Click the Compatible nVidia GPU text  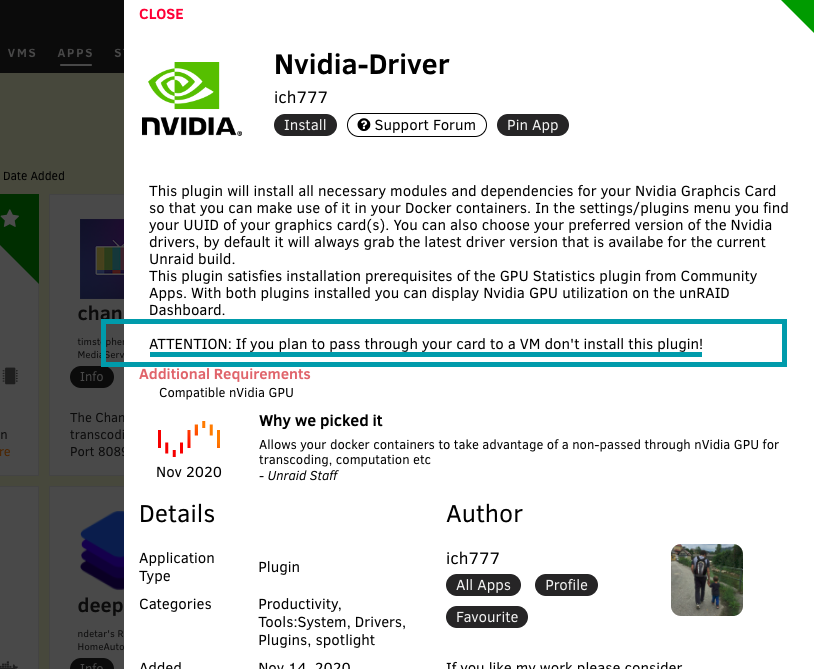click(x=226, y=393)
